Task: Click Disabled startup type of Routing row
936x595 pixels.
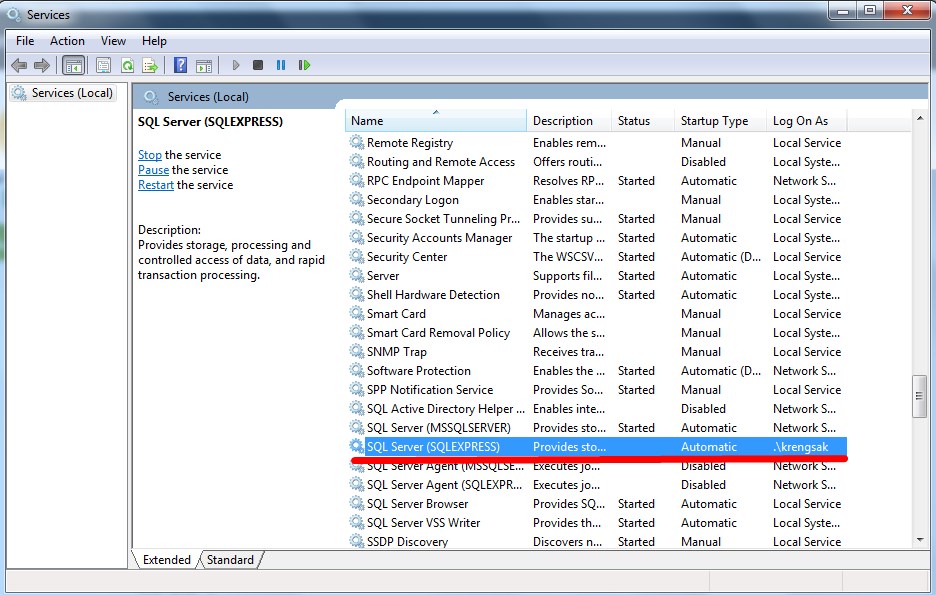Action: coord(703,161)
